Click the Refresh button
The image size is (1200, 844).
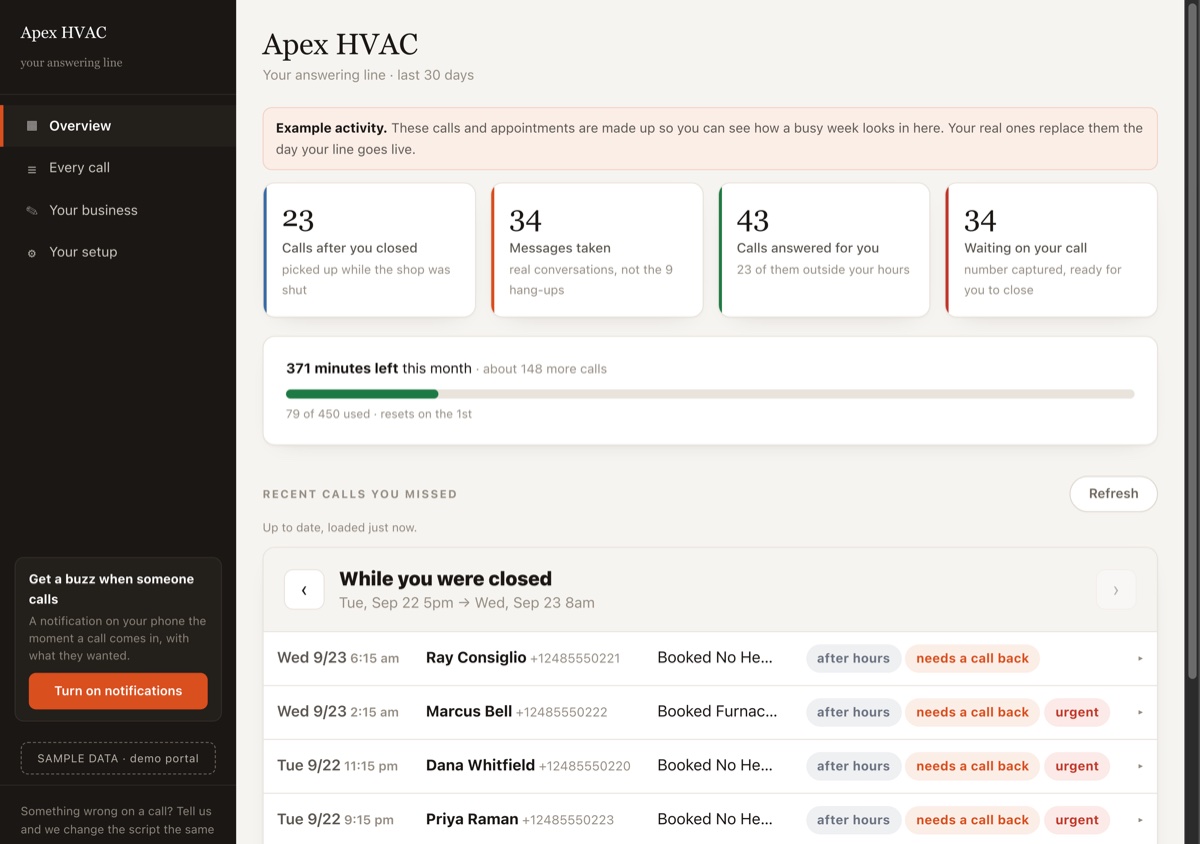[1113, 494]
